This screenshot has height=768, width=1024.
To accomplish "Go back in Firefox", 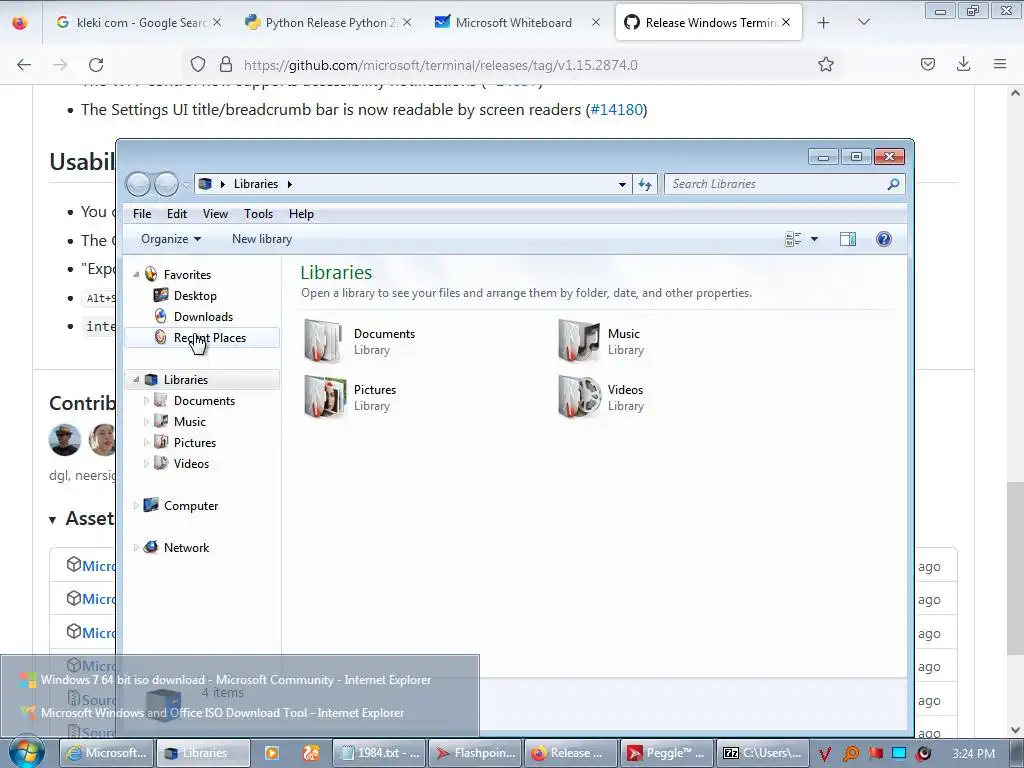I will [x=24, y=65].
